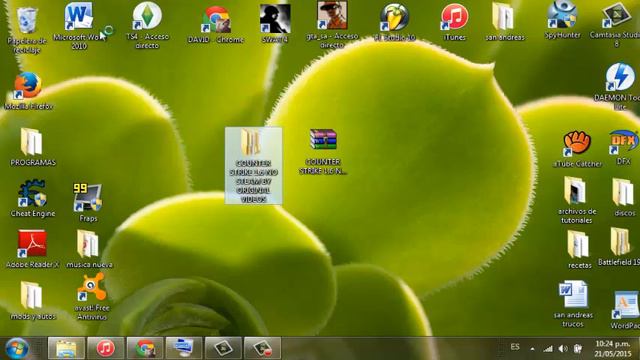The height and width of the screenshot is (360, 640).
Task: Switch to iTunes on the taskbar
Action: (105, 349)
